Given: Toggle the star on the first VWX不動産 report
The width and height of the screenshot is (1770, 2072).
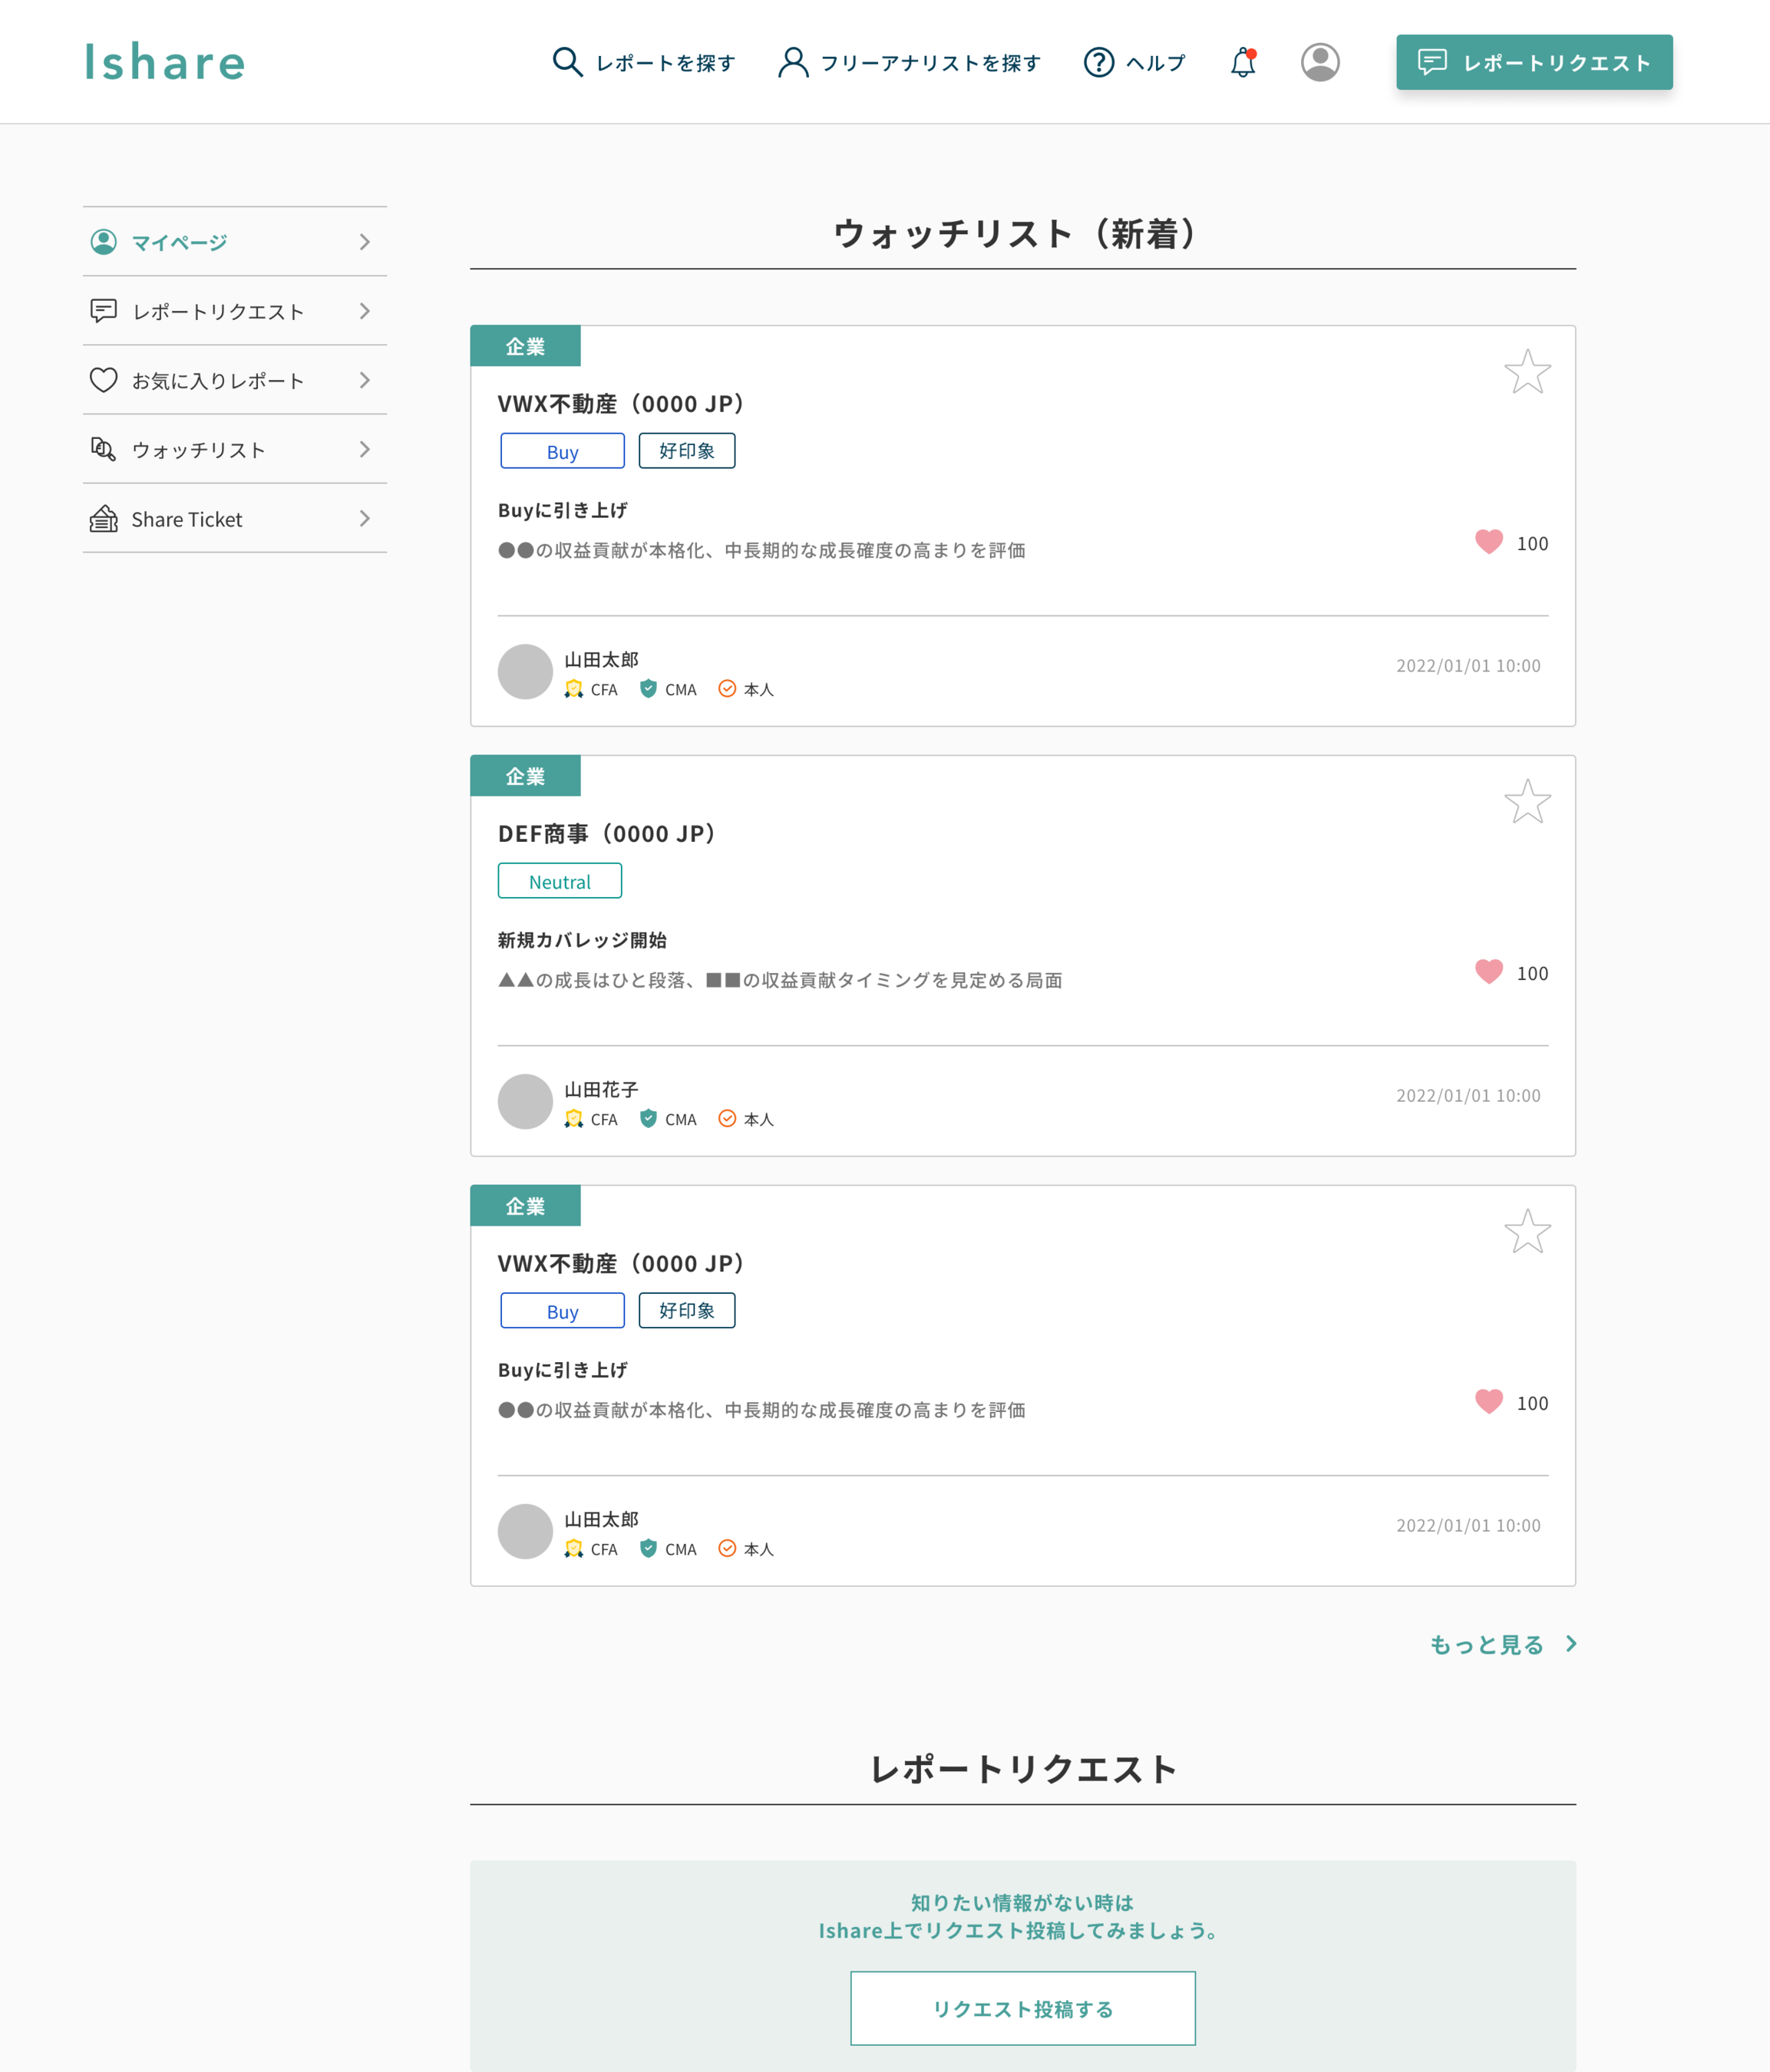Looking at the screenshot, I should pyautogui.click(x=1527, y=371).
